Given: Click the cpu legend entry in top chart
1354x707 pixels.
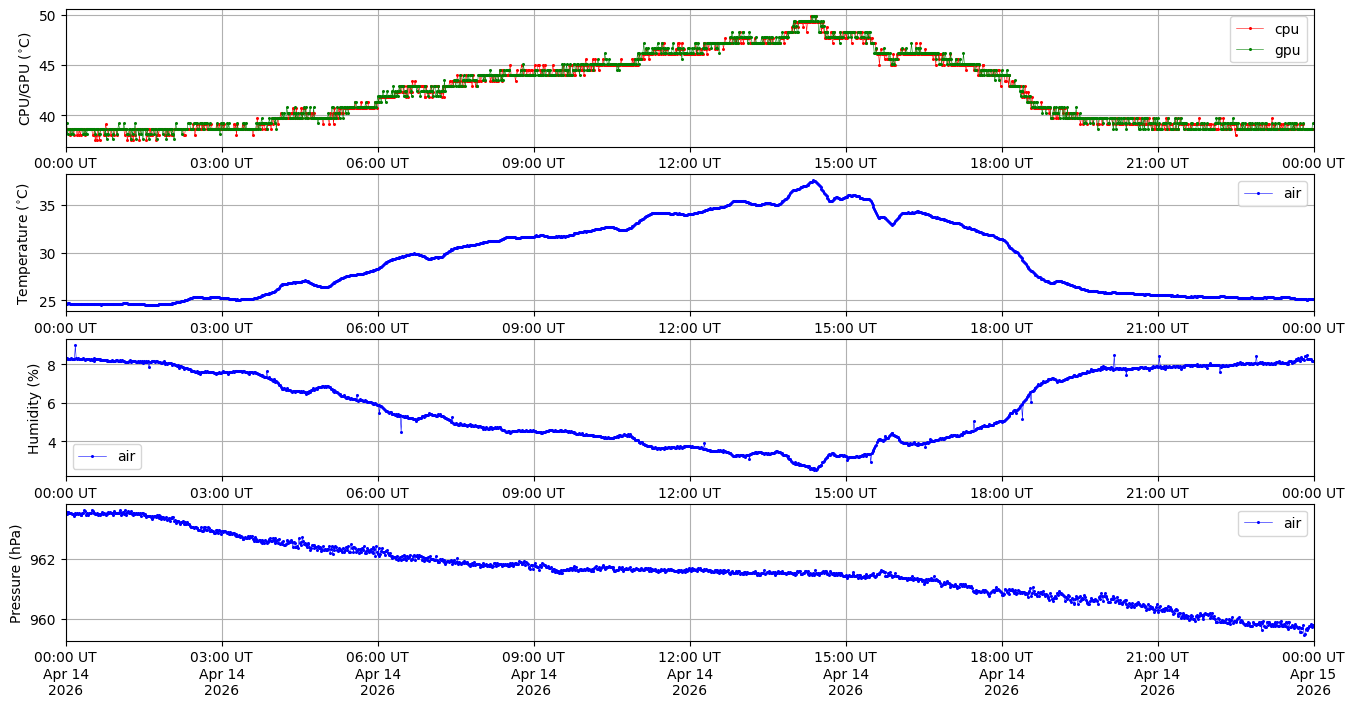Looking at the screenshot, I should coord(1269,29).
